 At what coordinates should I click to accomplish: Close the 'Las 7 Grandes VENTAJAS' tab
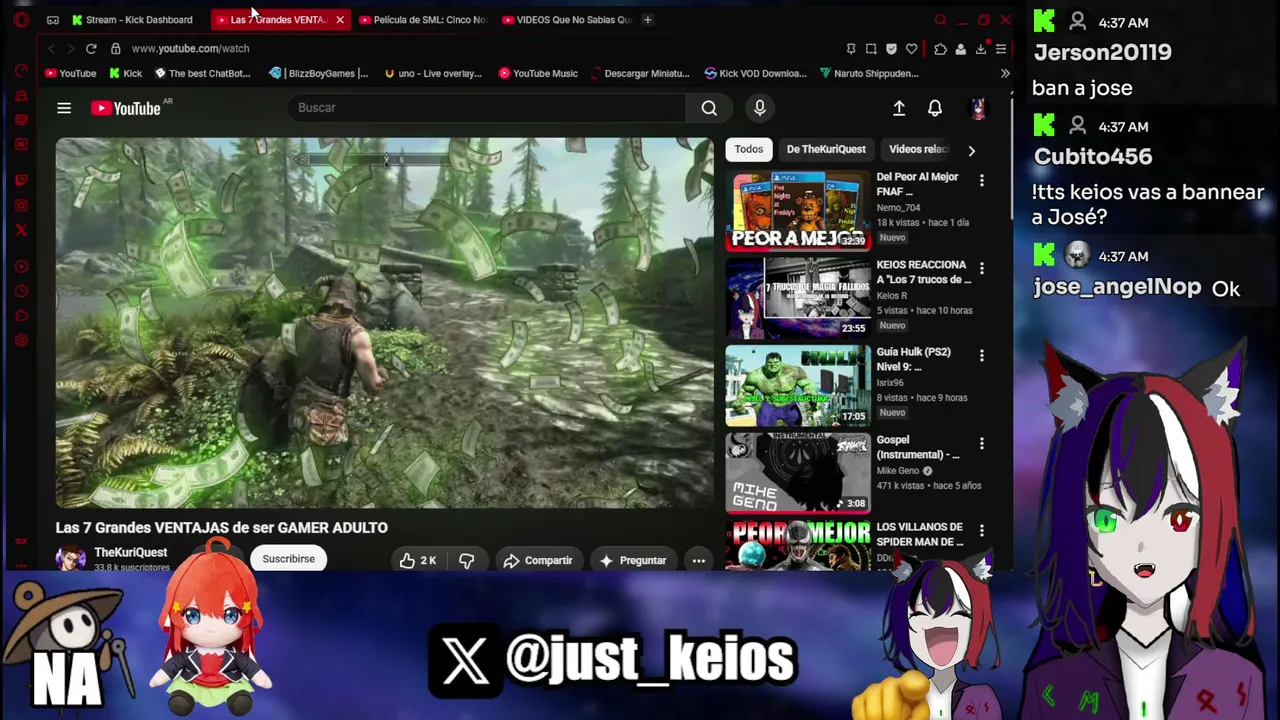pos(340,19)
